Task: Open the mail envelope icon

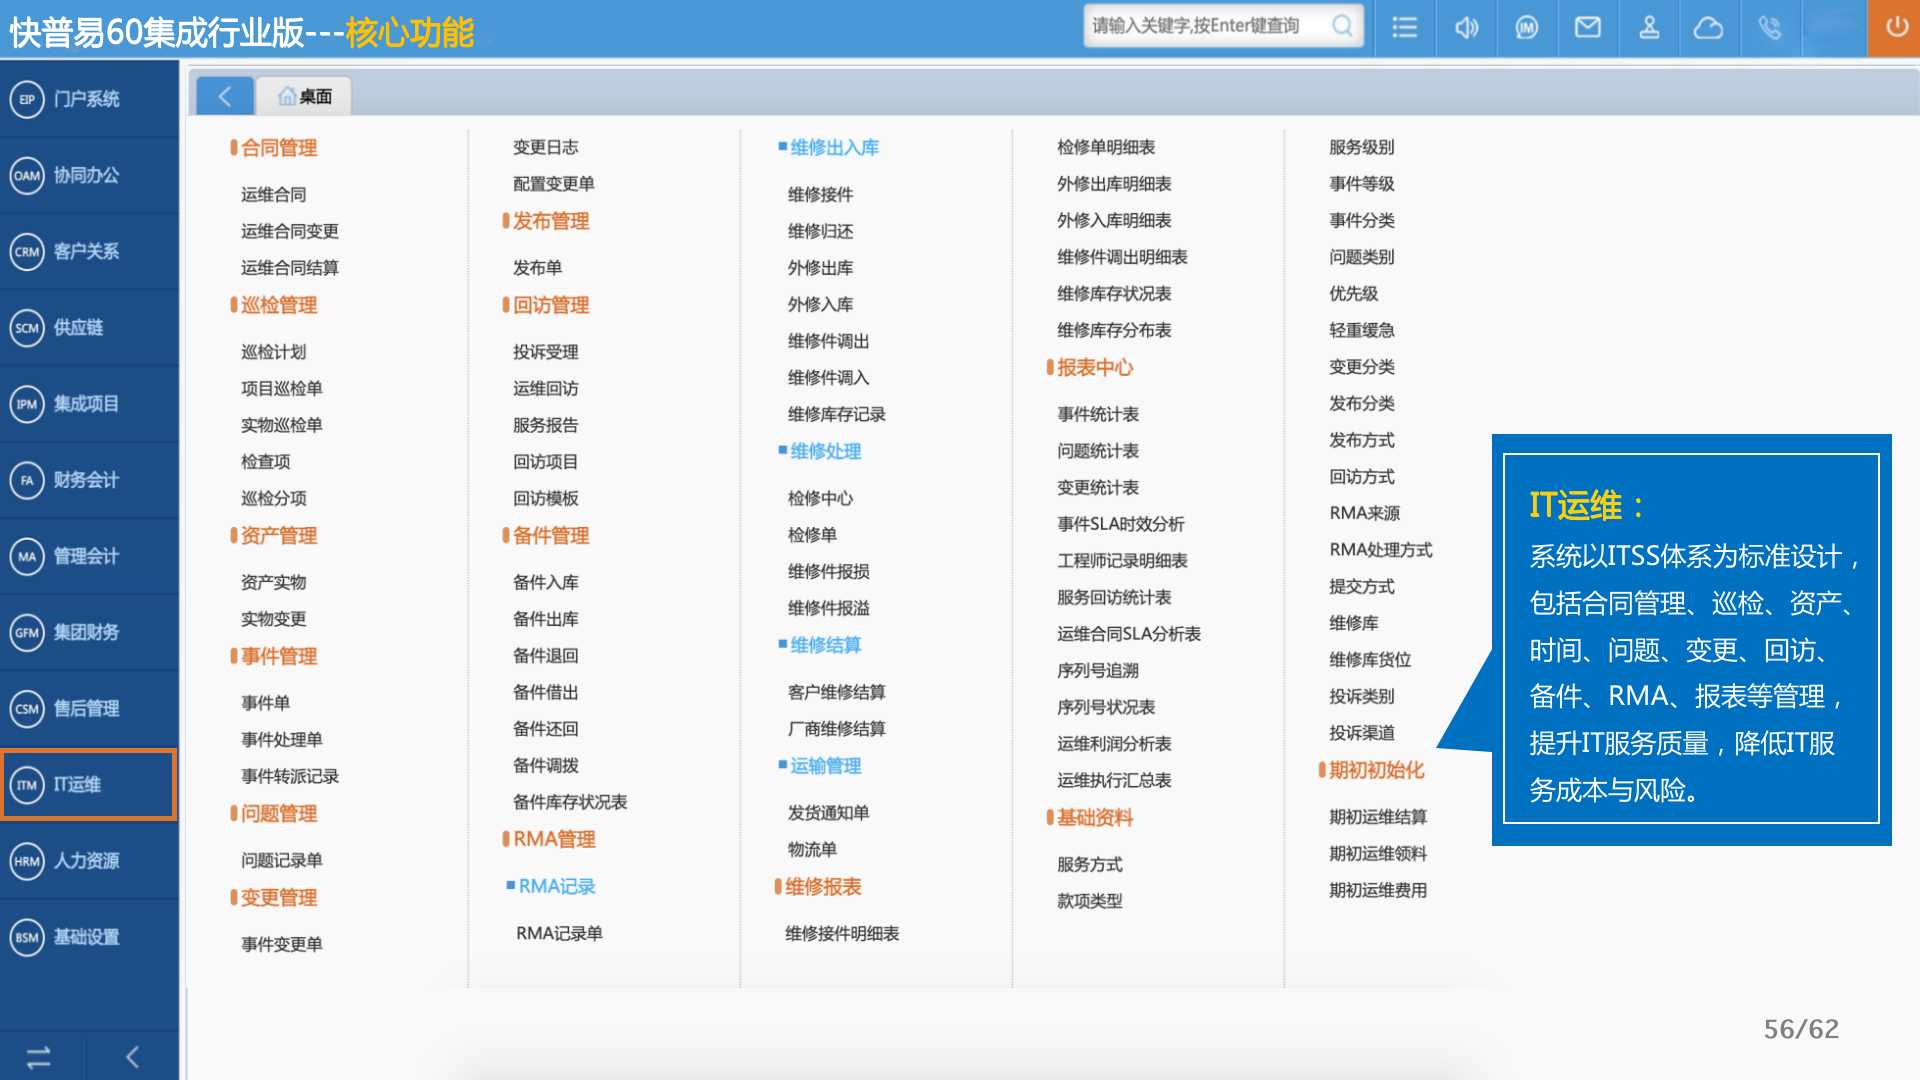Action: click(x=1588, y=28)
